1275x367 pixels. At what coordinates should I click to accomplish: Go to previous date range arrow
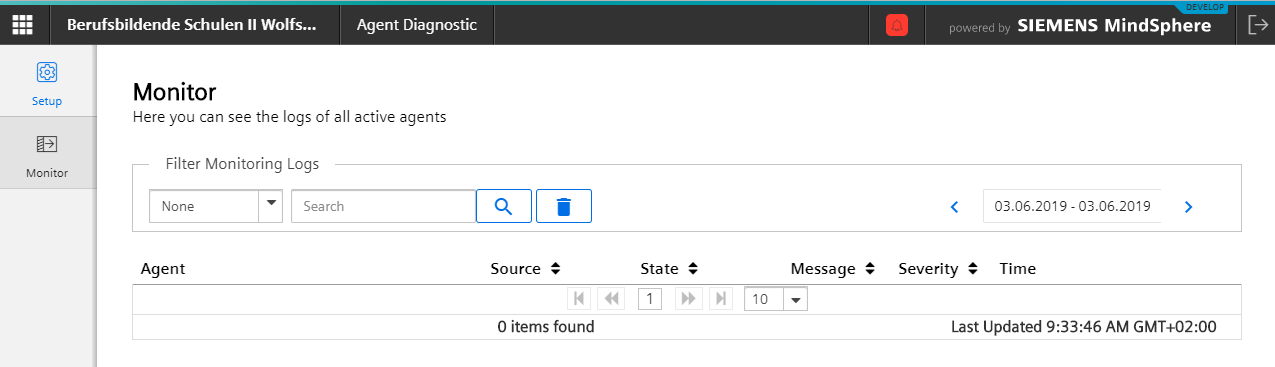pyautogui.click(x=954, y=207)
